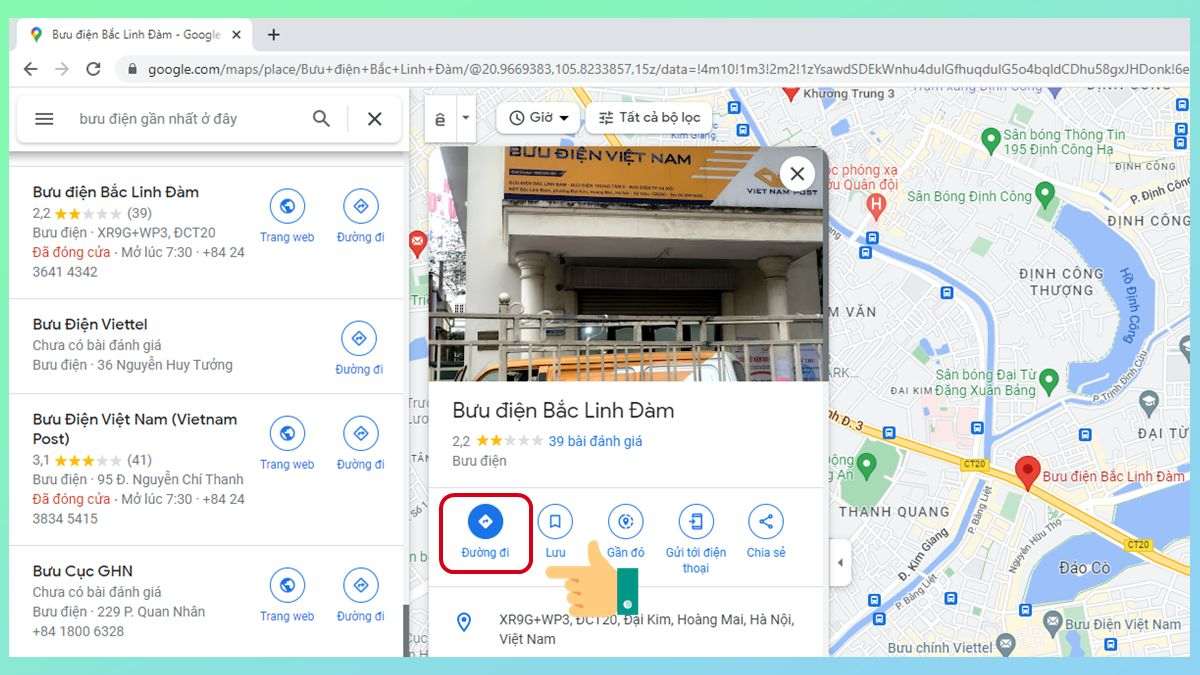1200x675 pixels.
Task: Click the red Bưu điện Bắc Linh Đàm map pin
Action: [1026, 472]
